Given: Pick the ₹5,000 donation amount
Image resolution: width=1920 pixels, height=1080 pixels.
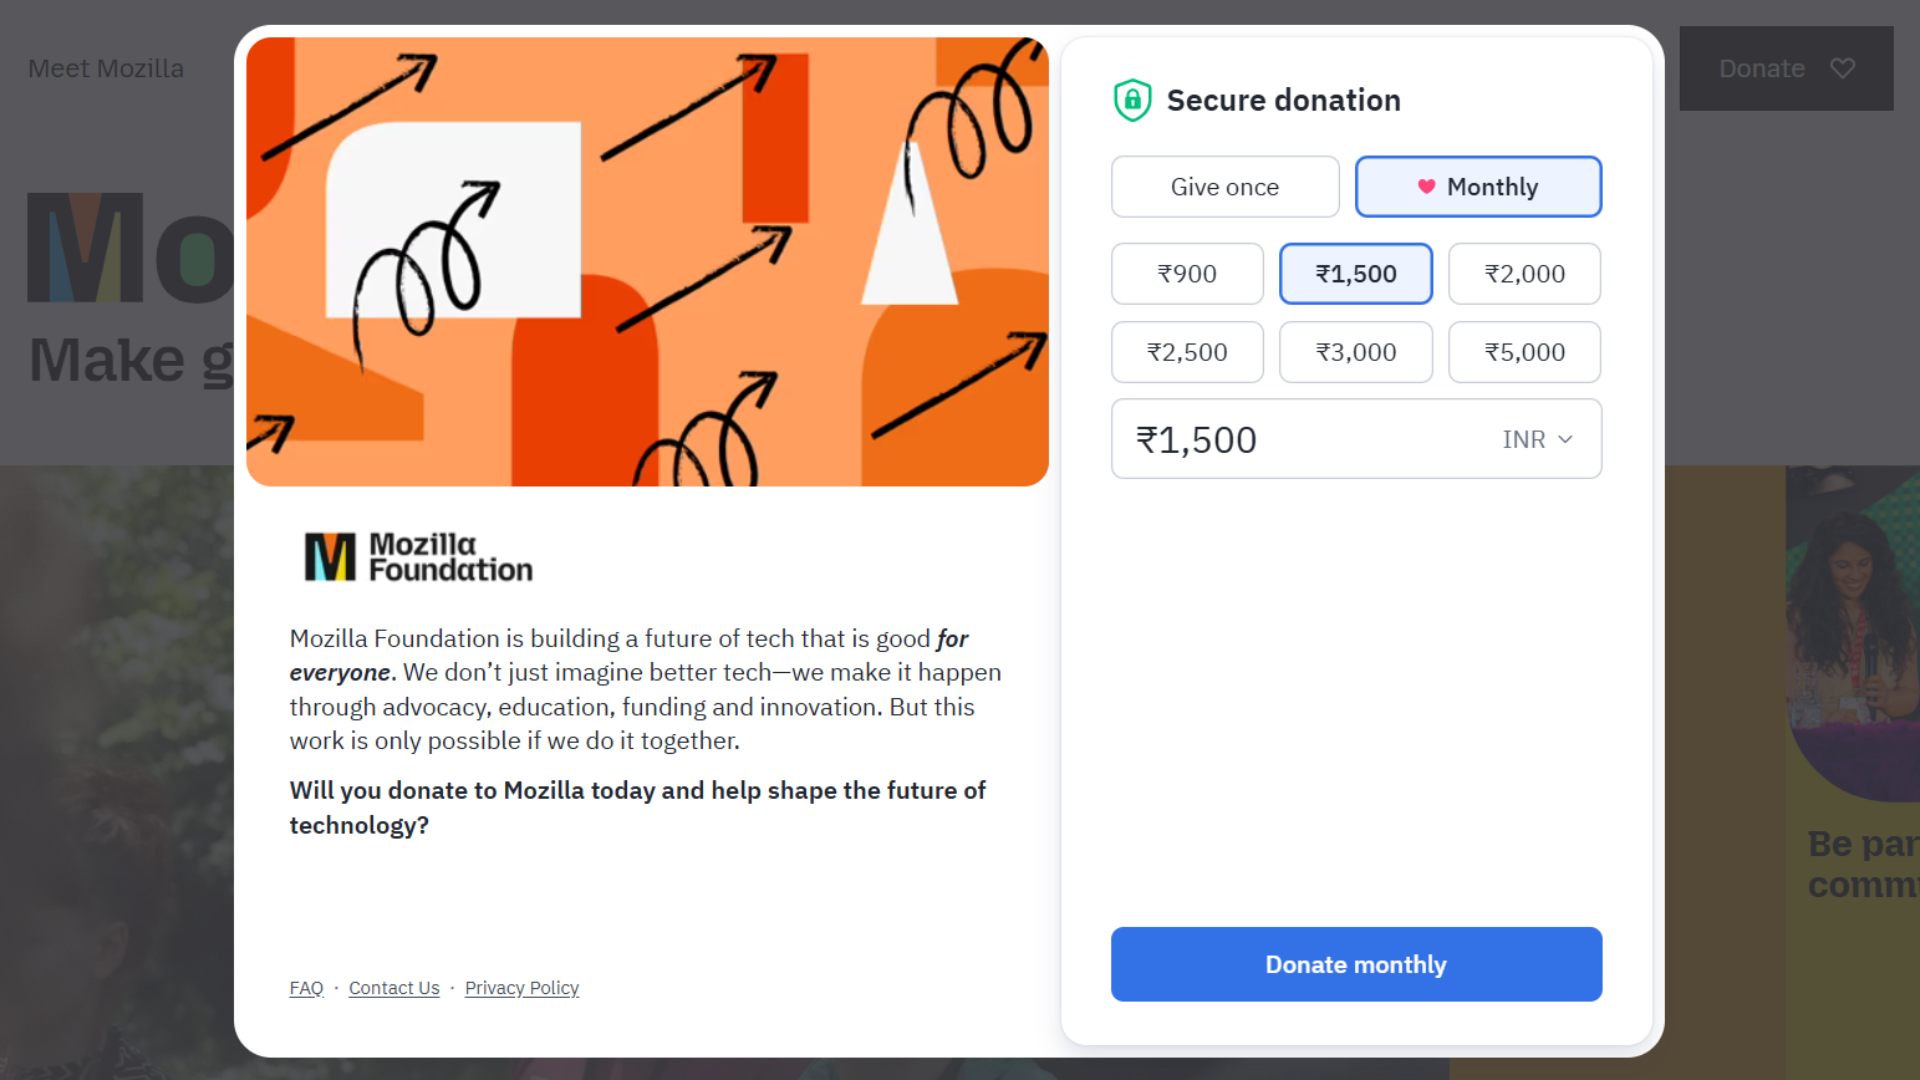Looking at the screenshot, I should tap(1524, 352).
